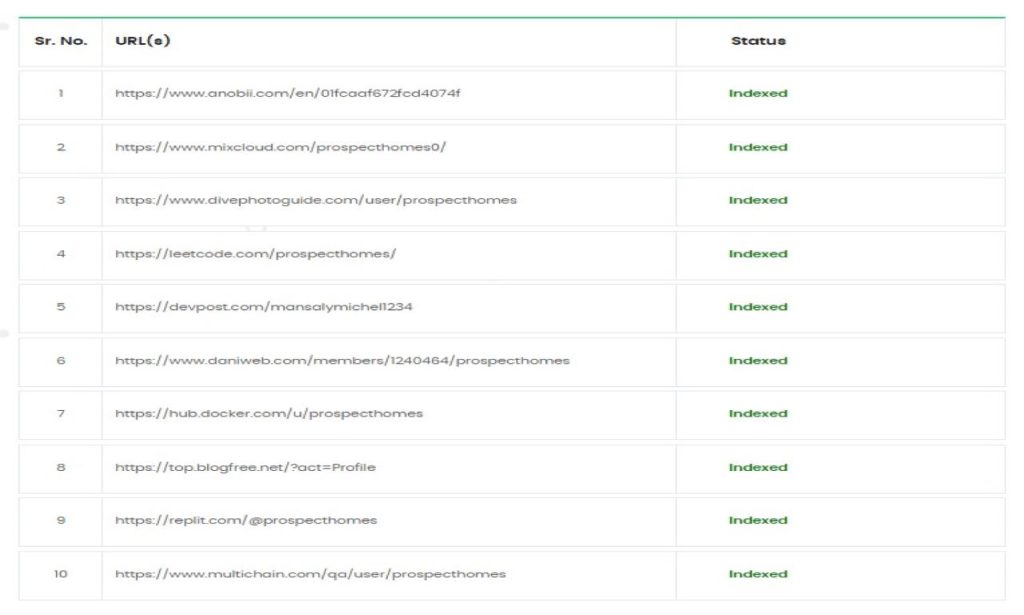
Task: Select serial number 5 cell
Action: pyautogui.click(x=61, y=307)
